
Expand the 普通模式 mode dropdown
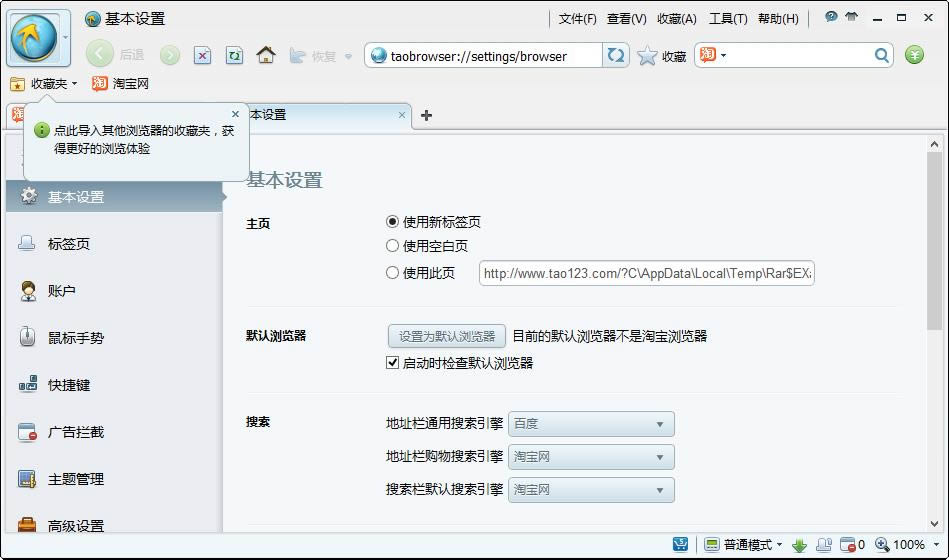(x=780, y=545)
